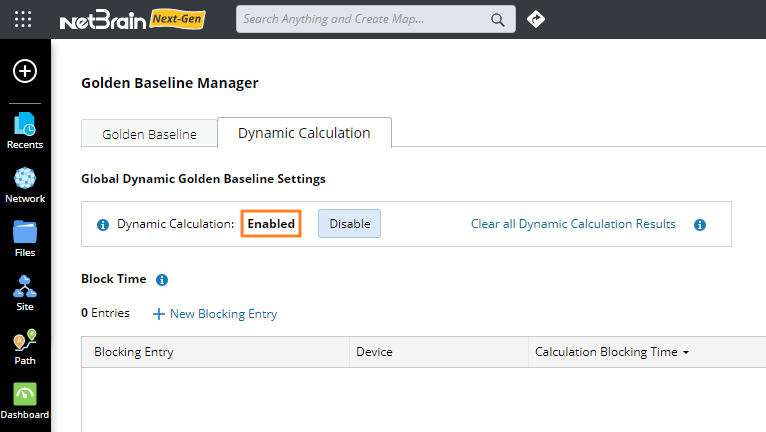Switch to the Golden Baseline tab
Screen dimensions: 766x432
coord(149,134)
